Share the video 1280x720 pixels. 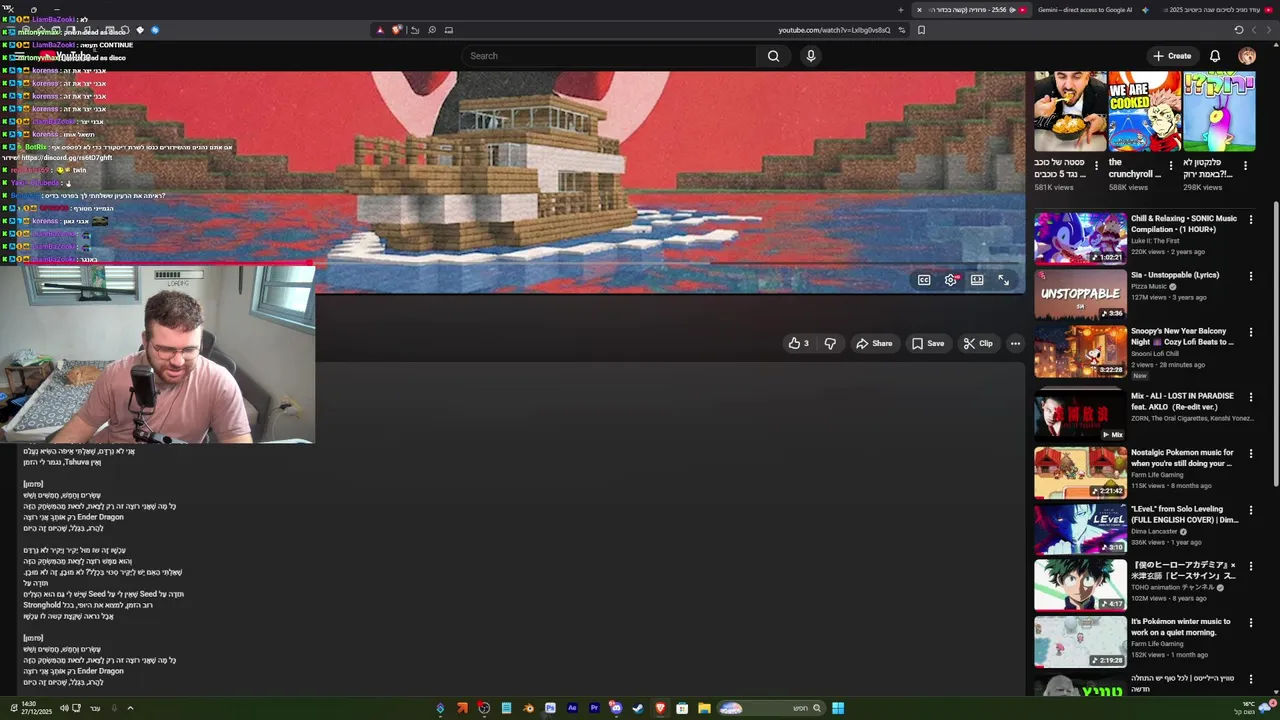[x=873, y=343]
